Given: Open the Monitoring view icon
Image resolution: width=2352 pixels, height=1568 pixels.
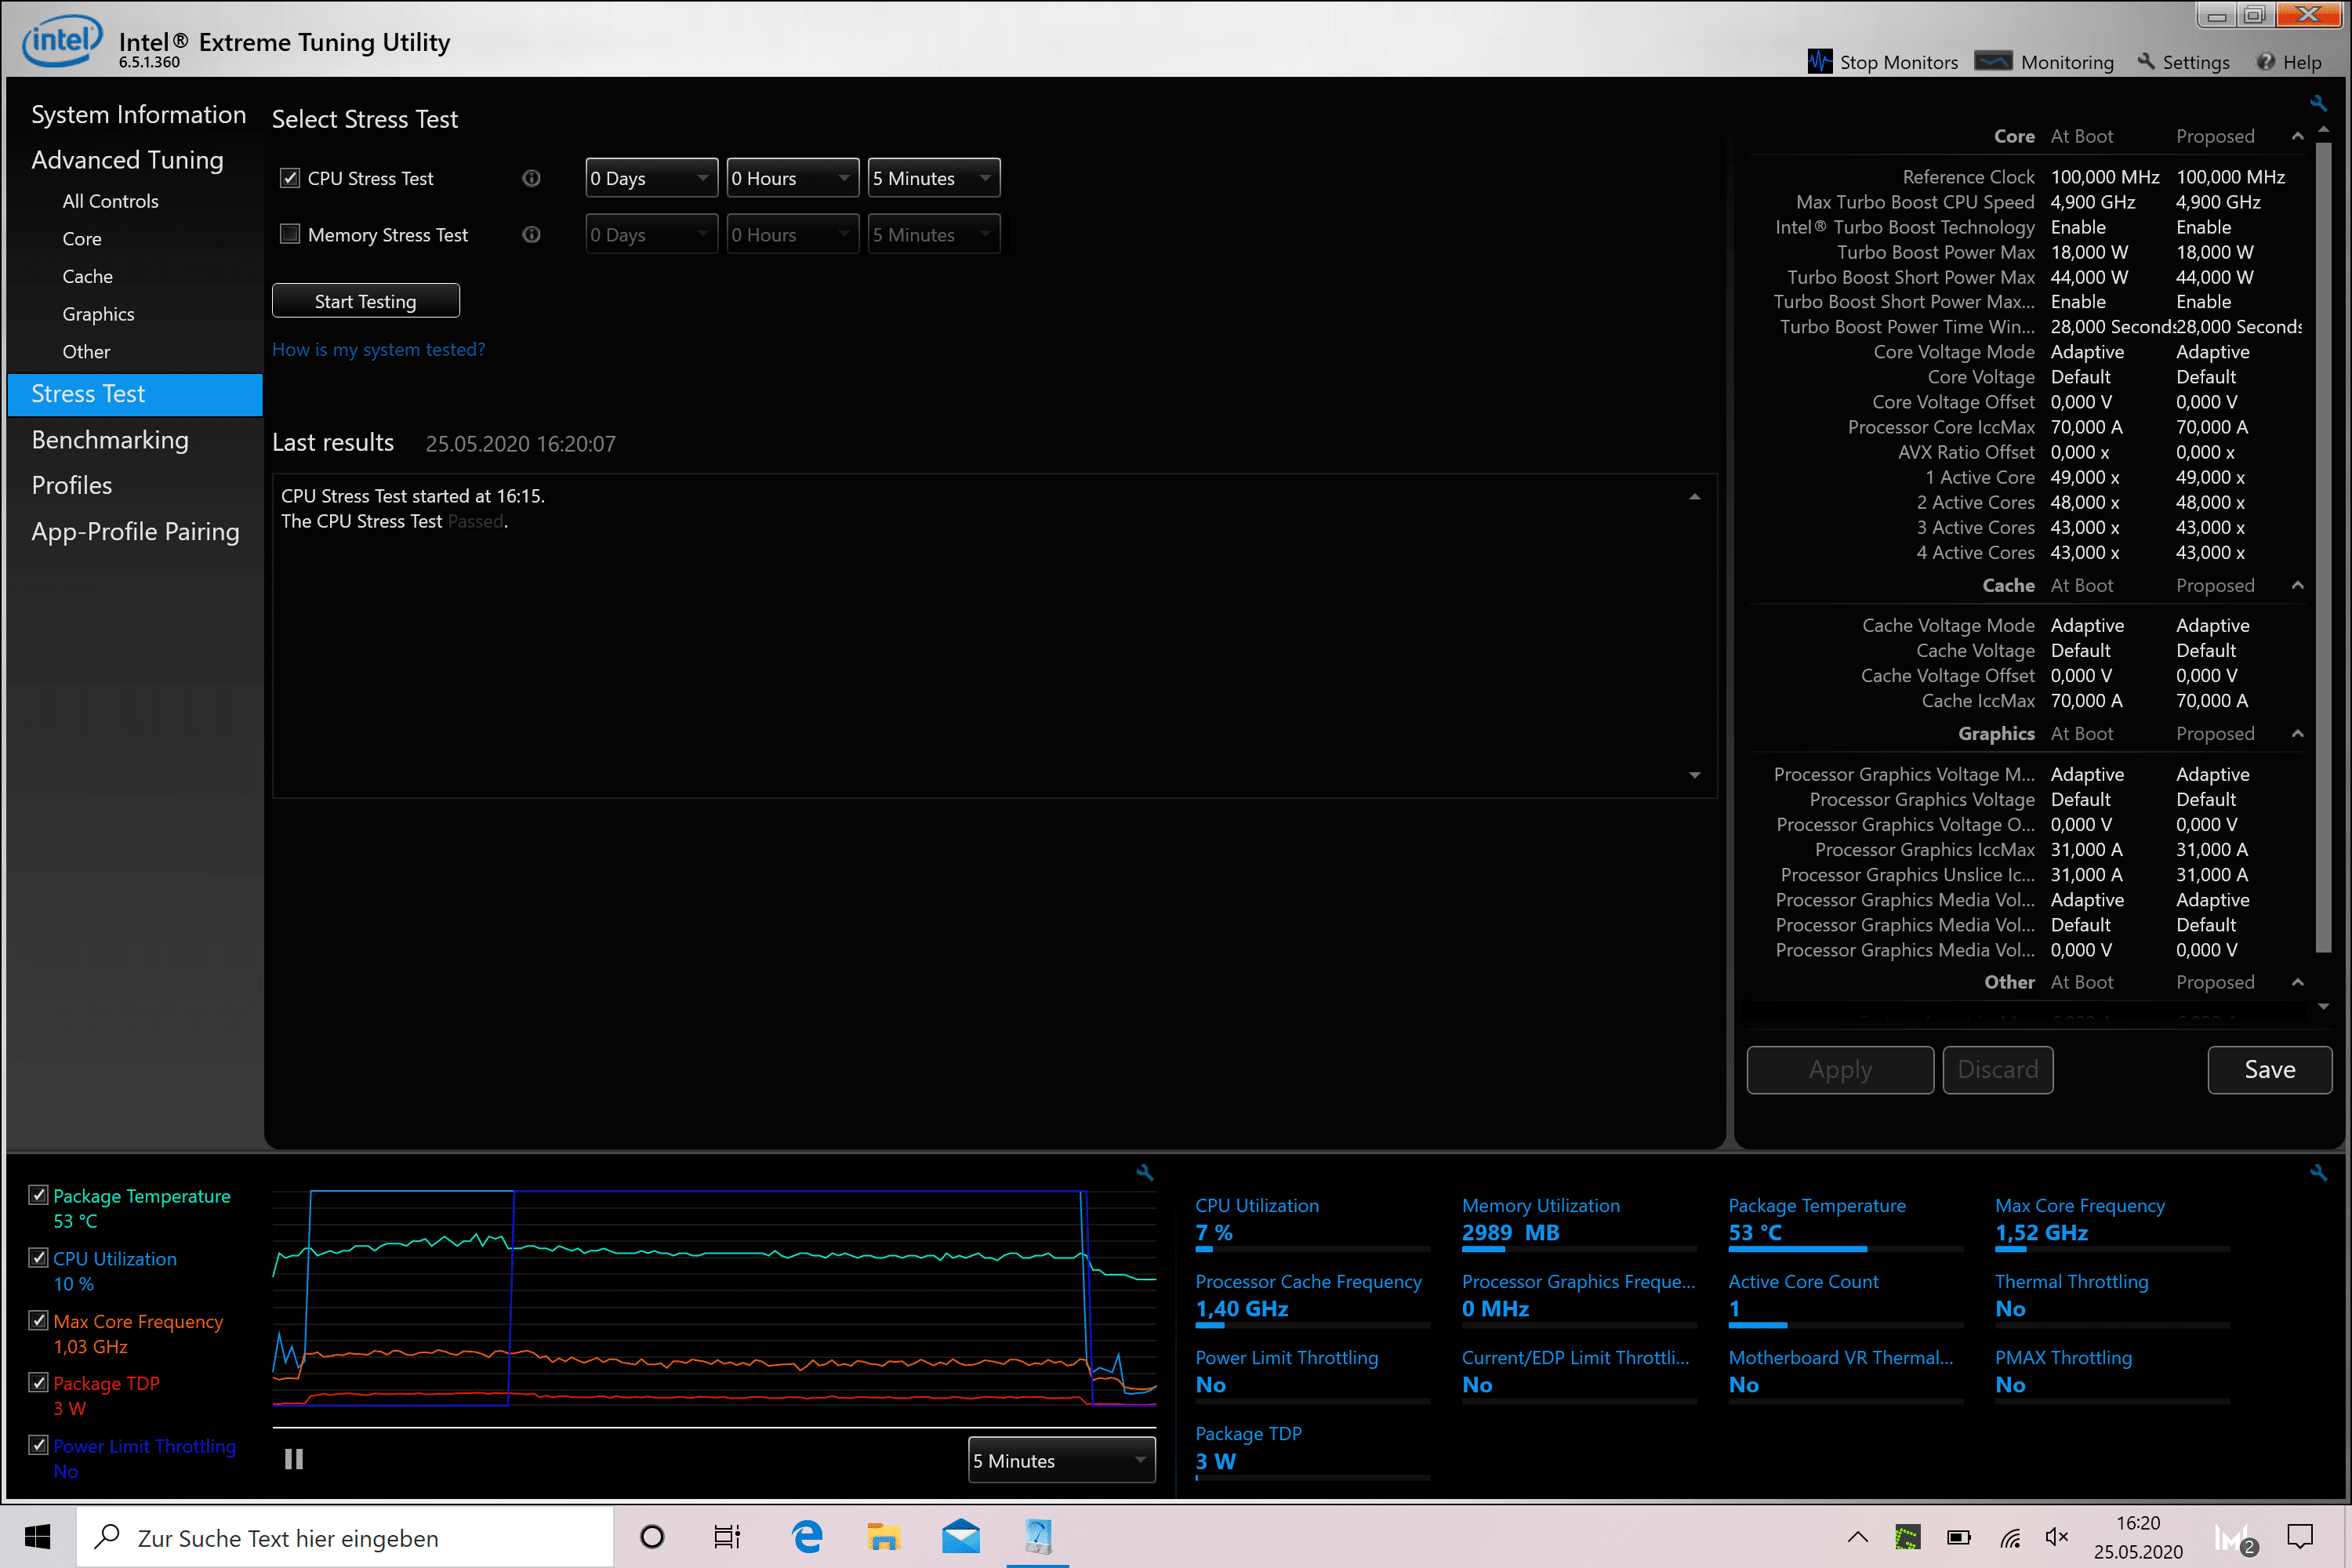Looking at the screenshot, I should coord(1993,62).
